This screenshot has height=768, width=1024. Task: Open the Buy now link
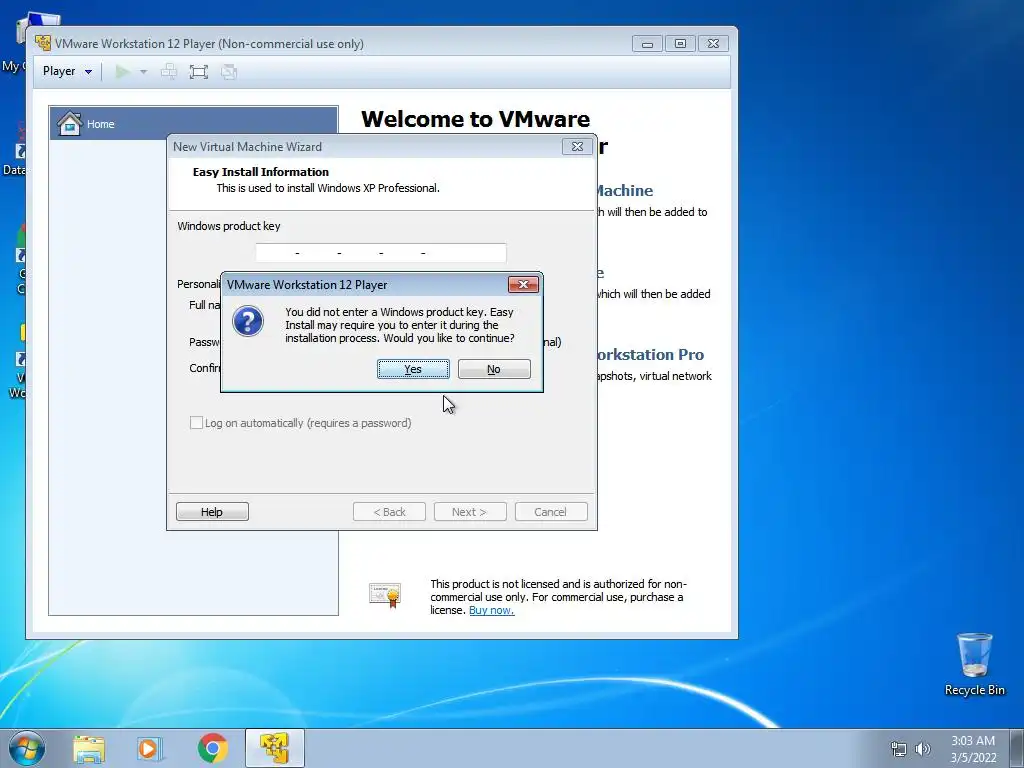[x=491, y=610]
